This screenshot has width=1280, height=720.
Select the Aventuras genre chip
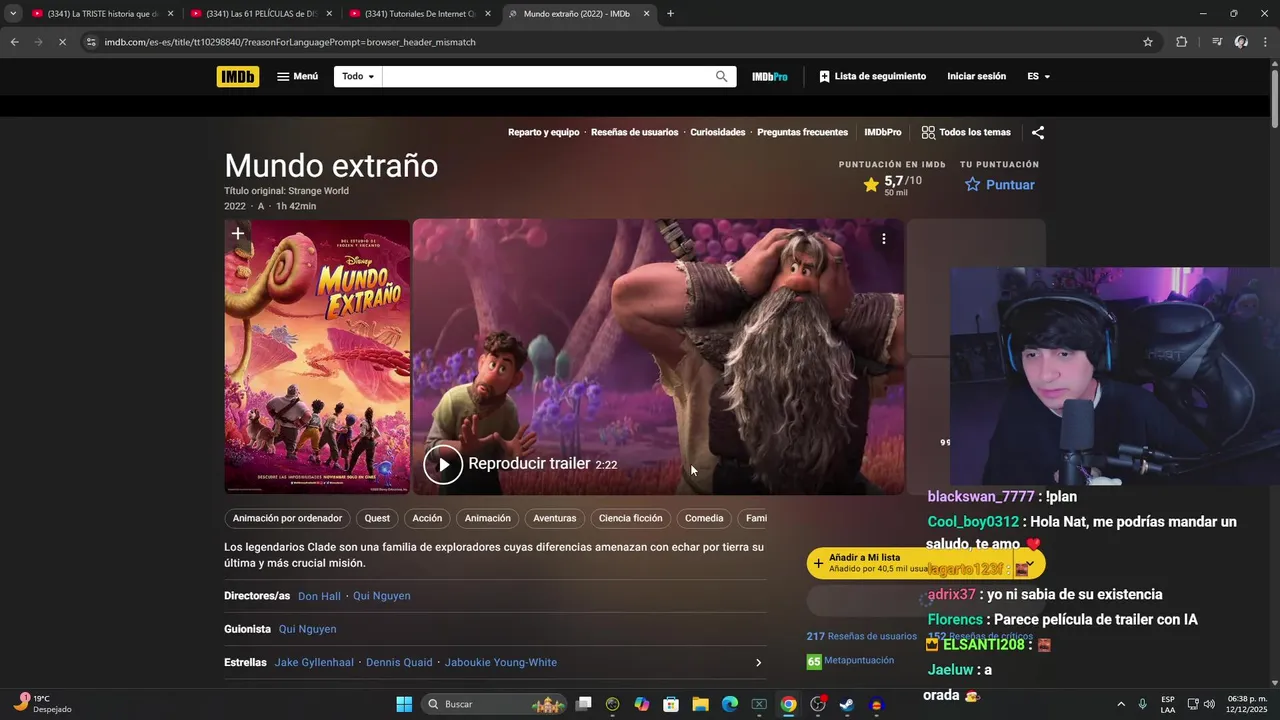coord(554,518)
